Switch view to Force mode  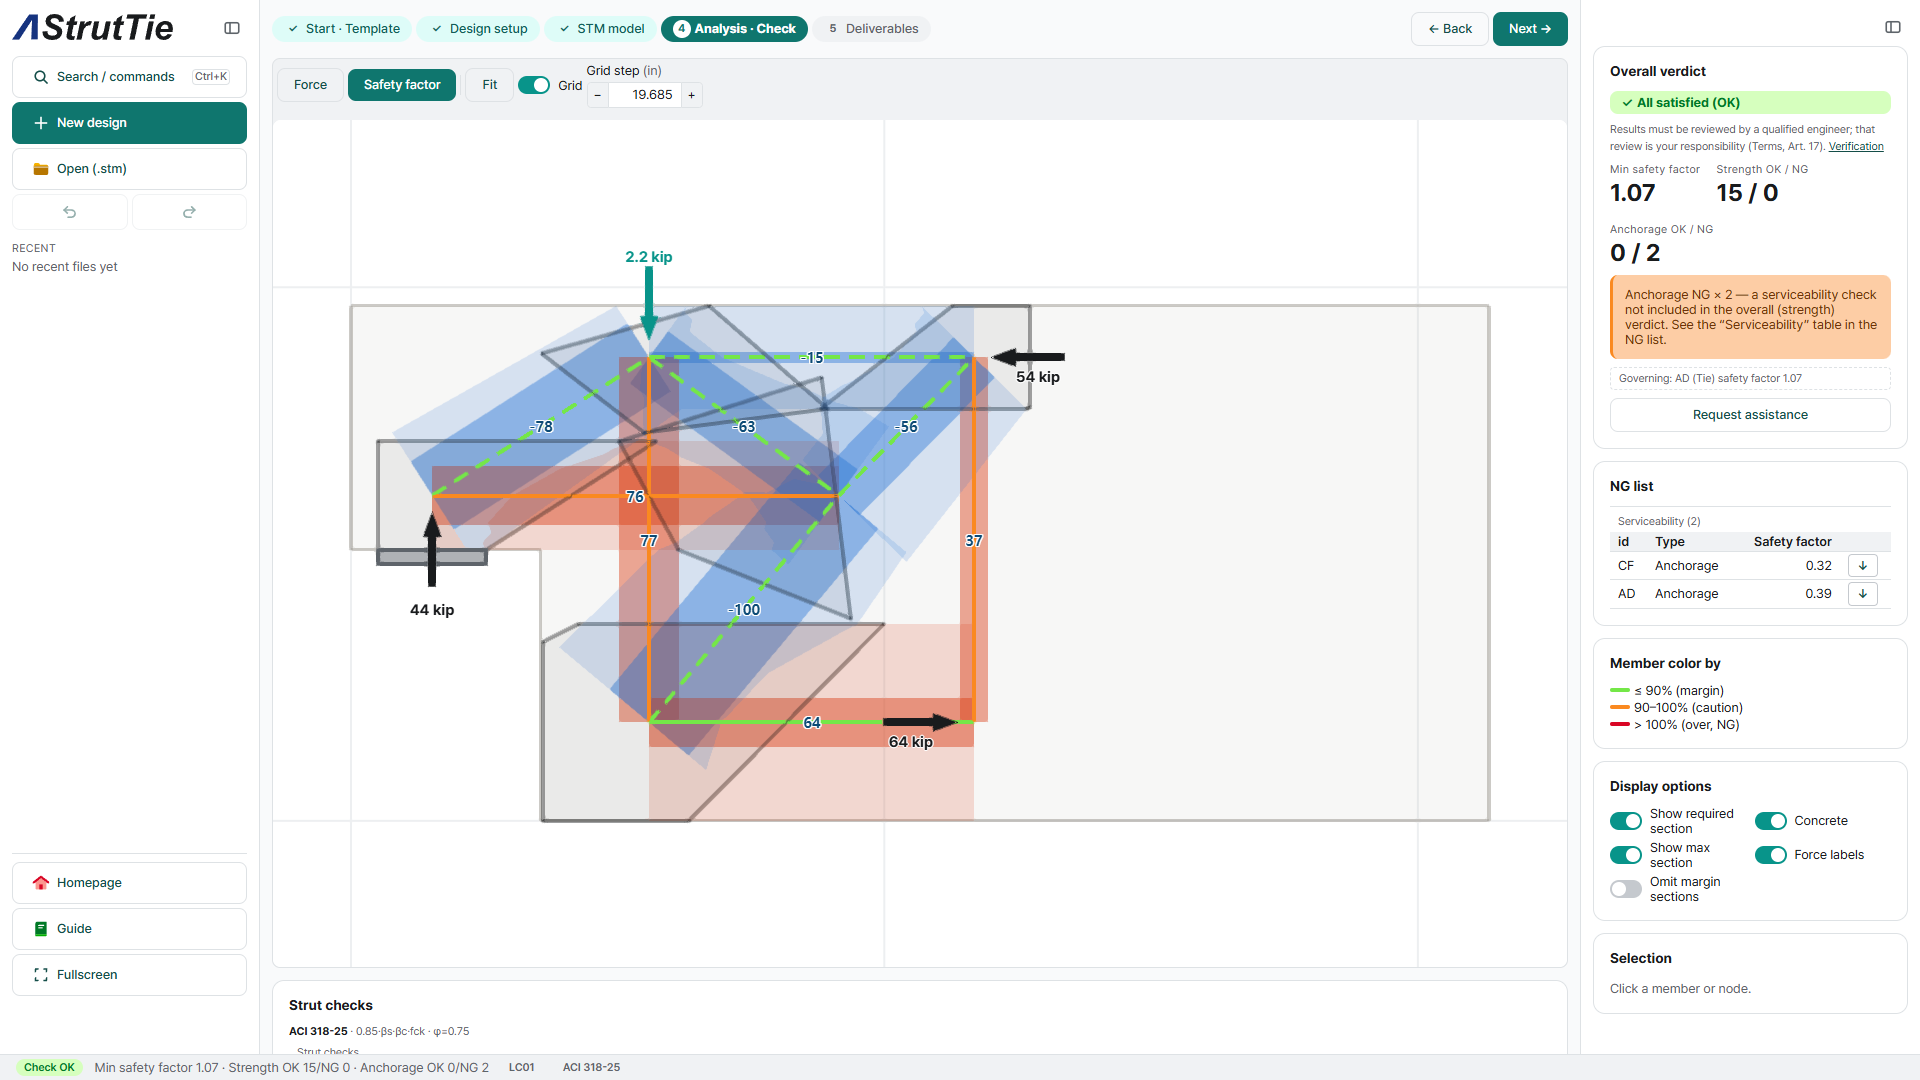point(310,85)
